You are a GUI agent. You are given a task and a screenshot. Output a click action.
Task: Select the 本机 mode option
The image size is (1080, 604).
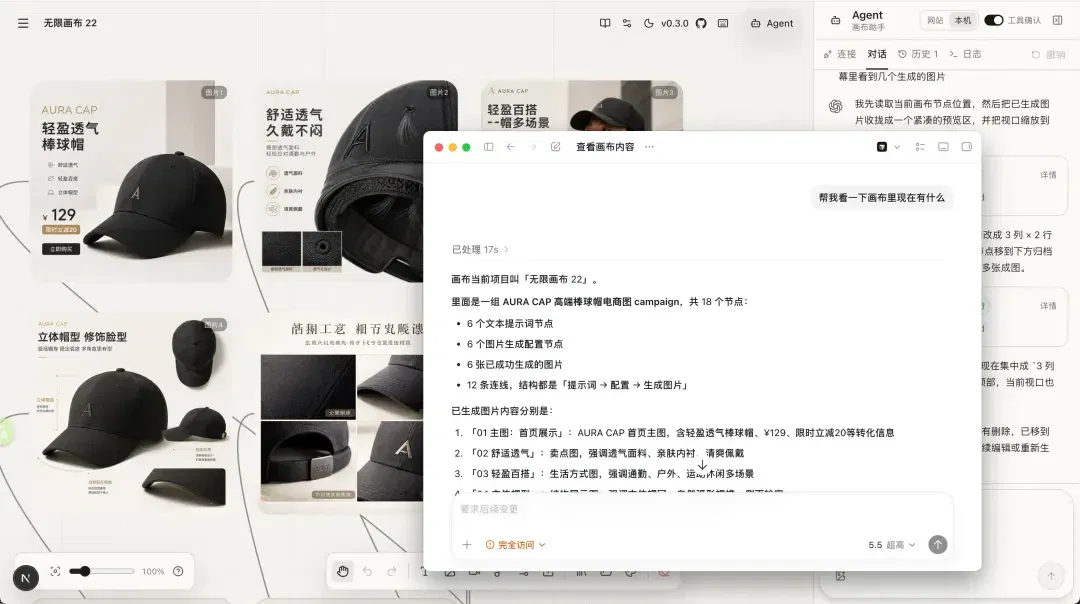[x=962, y=21]
